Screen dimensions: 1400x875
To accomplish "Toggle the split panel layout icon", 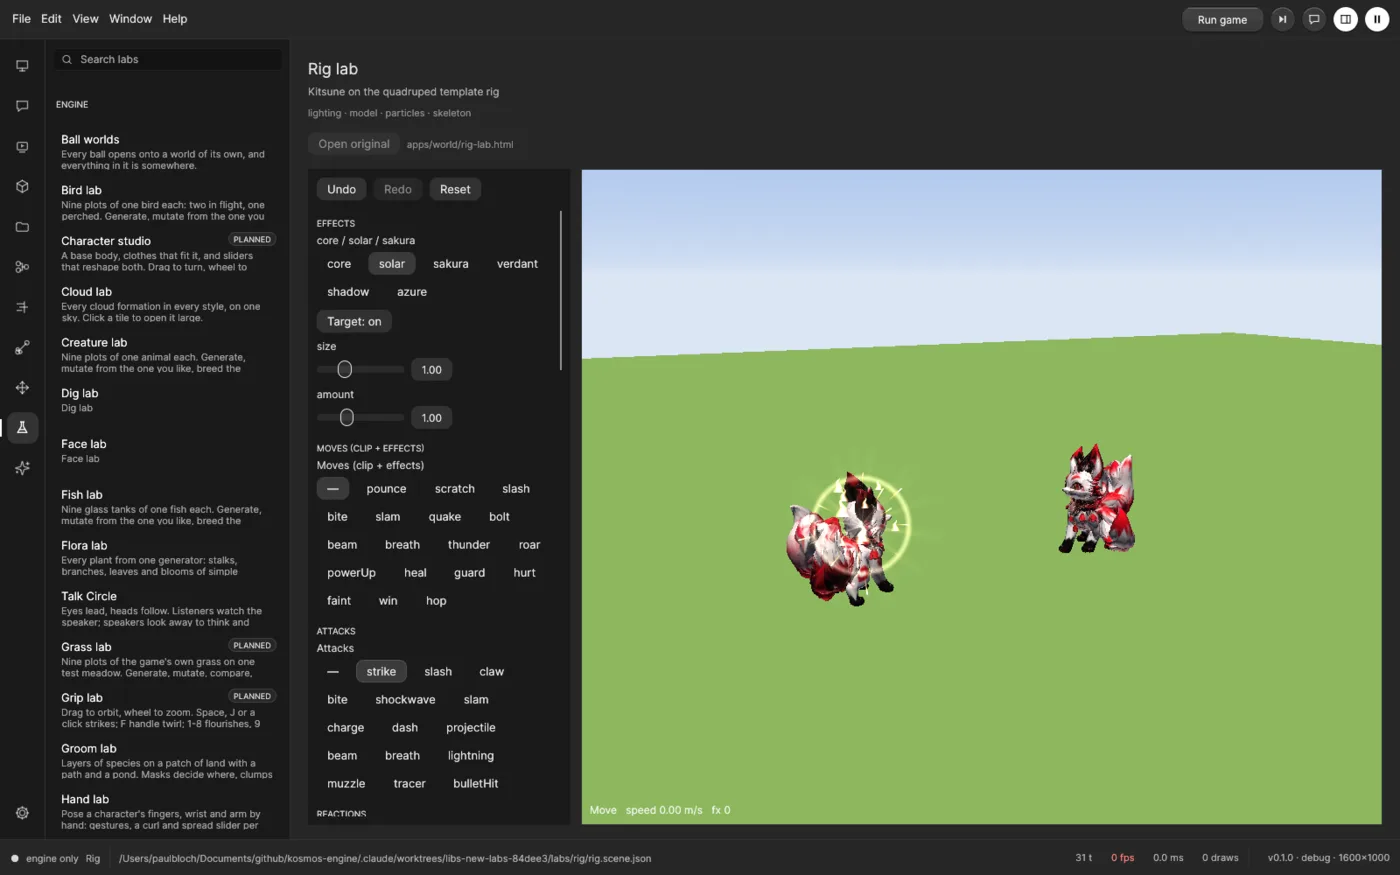I will pyautogui.click(x=1346, y=19).
